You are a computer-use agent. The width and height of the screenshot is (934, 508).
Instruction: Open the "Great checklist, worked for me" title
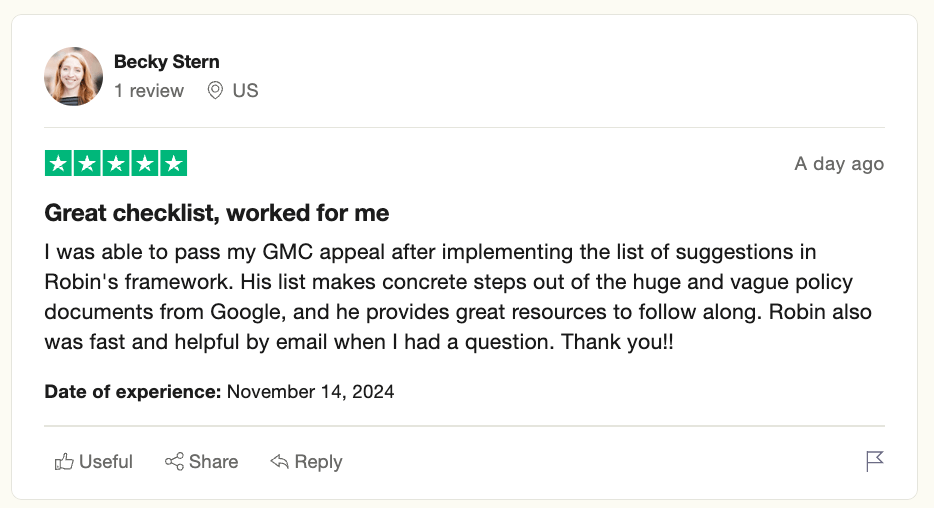[217, 213]
